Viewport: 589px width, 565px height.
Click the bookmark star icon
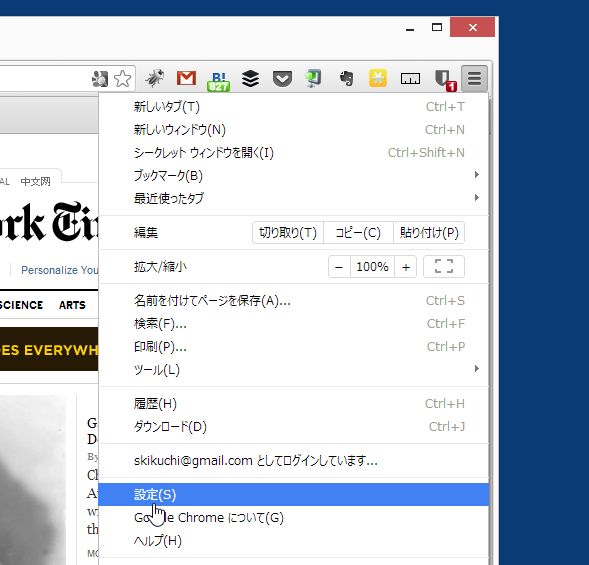pos(122,79)
